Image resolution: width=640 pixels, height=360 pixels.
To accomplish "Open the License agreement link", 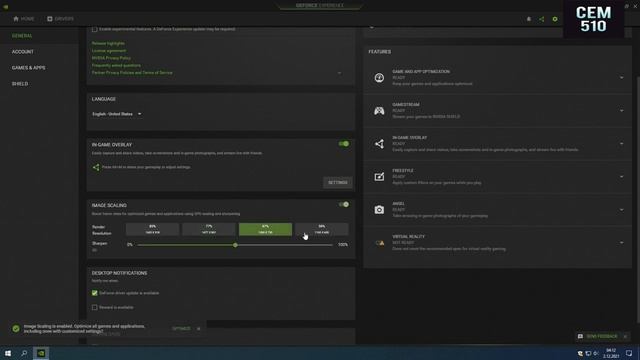I will pyautogui.click(x=109, y=51).
